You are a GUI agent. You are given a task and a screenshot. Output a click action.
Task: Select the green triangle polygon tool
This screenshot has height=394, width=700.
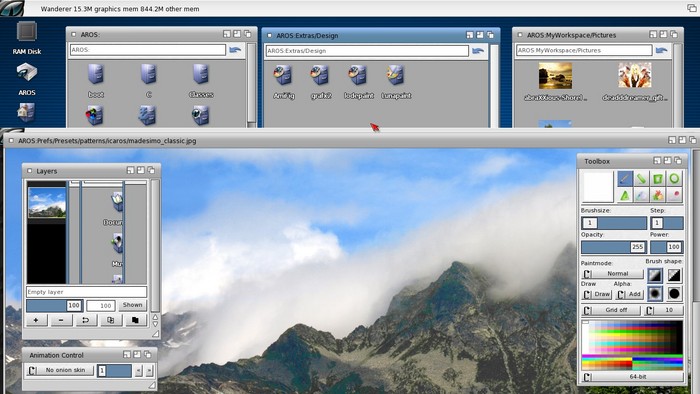625,195
